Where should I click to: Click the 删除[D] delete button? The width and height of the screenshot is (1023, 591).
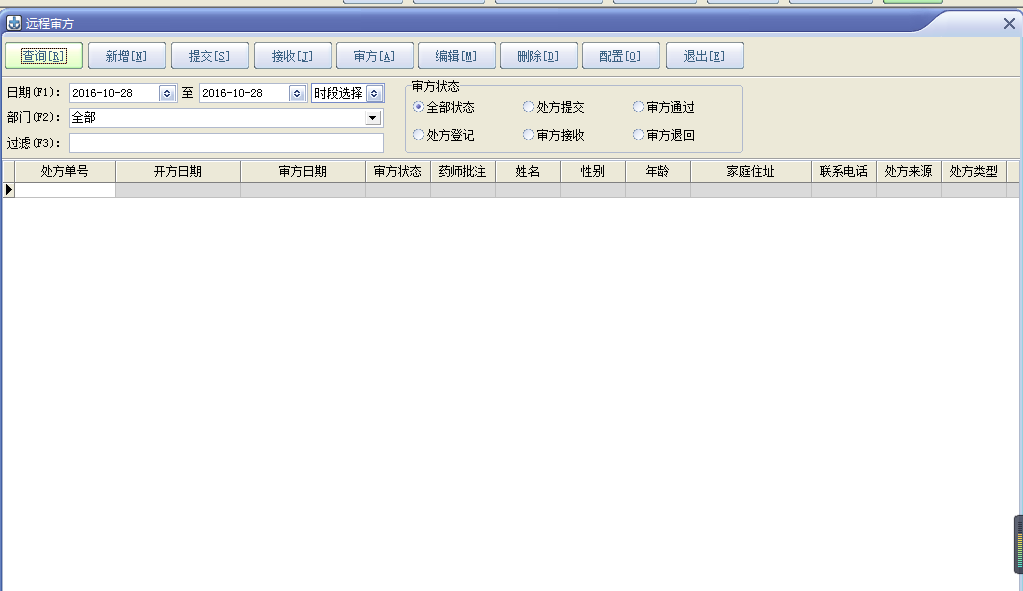coord(538,56)
